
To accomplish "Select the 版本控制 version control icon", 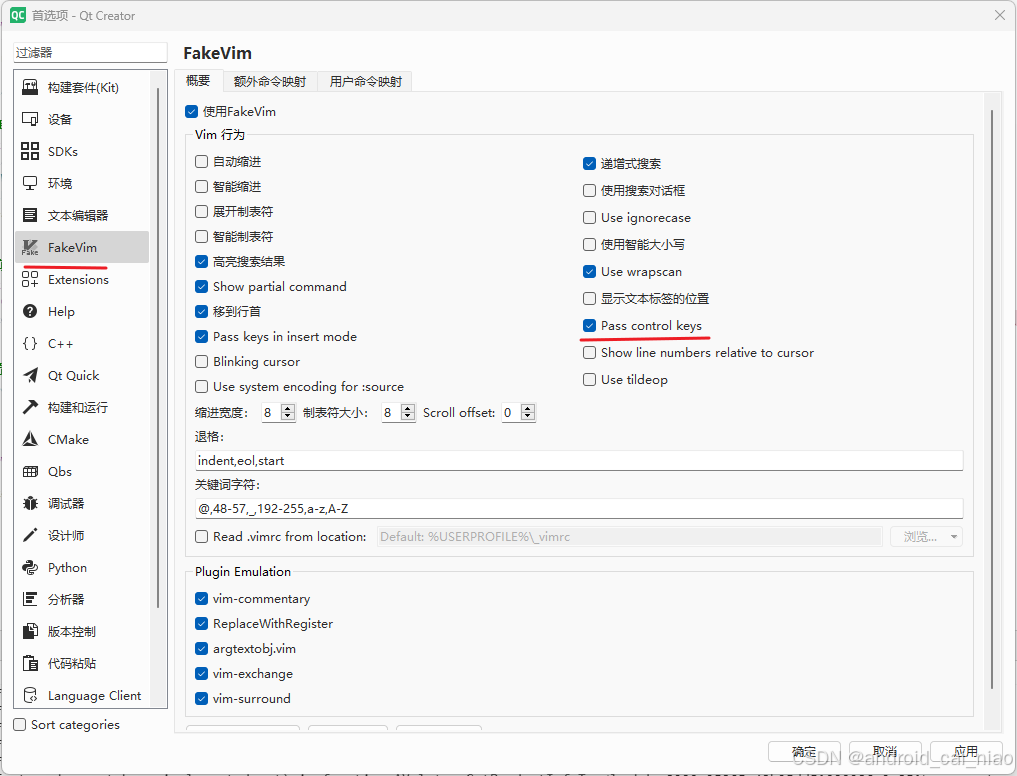I will point(30,631).
